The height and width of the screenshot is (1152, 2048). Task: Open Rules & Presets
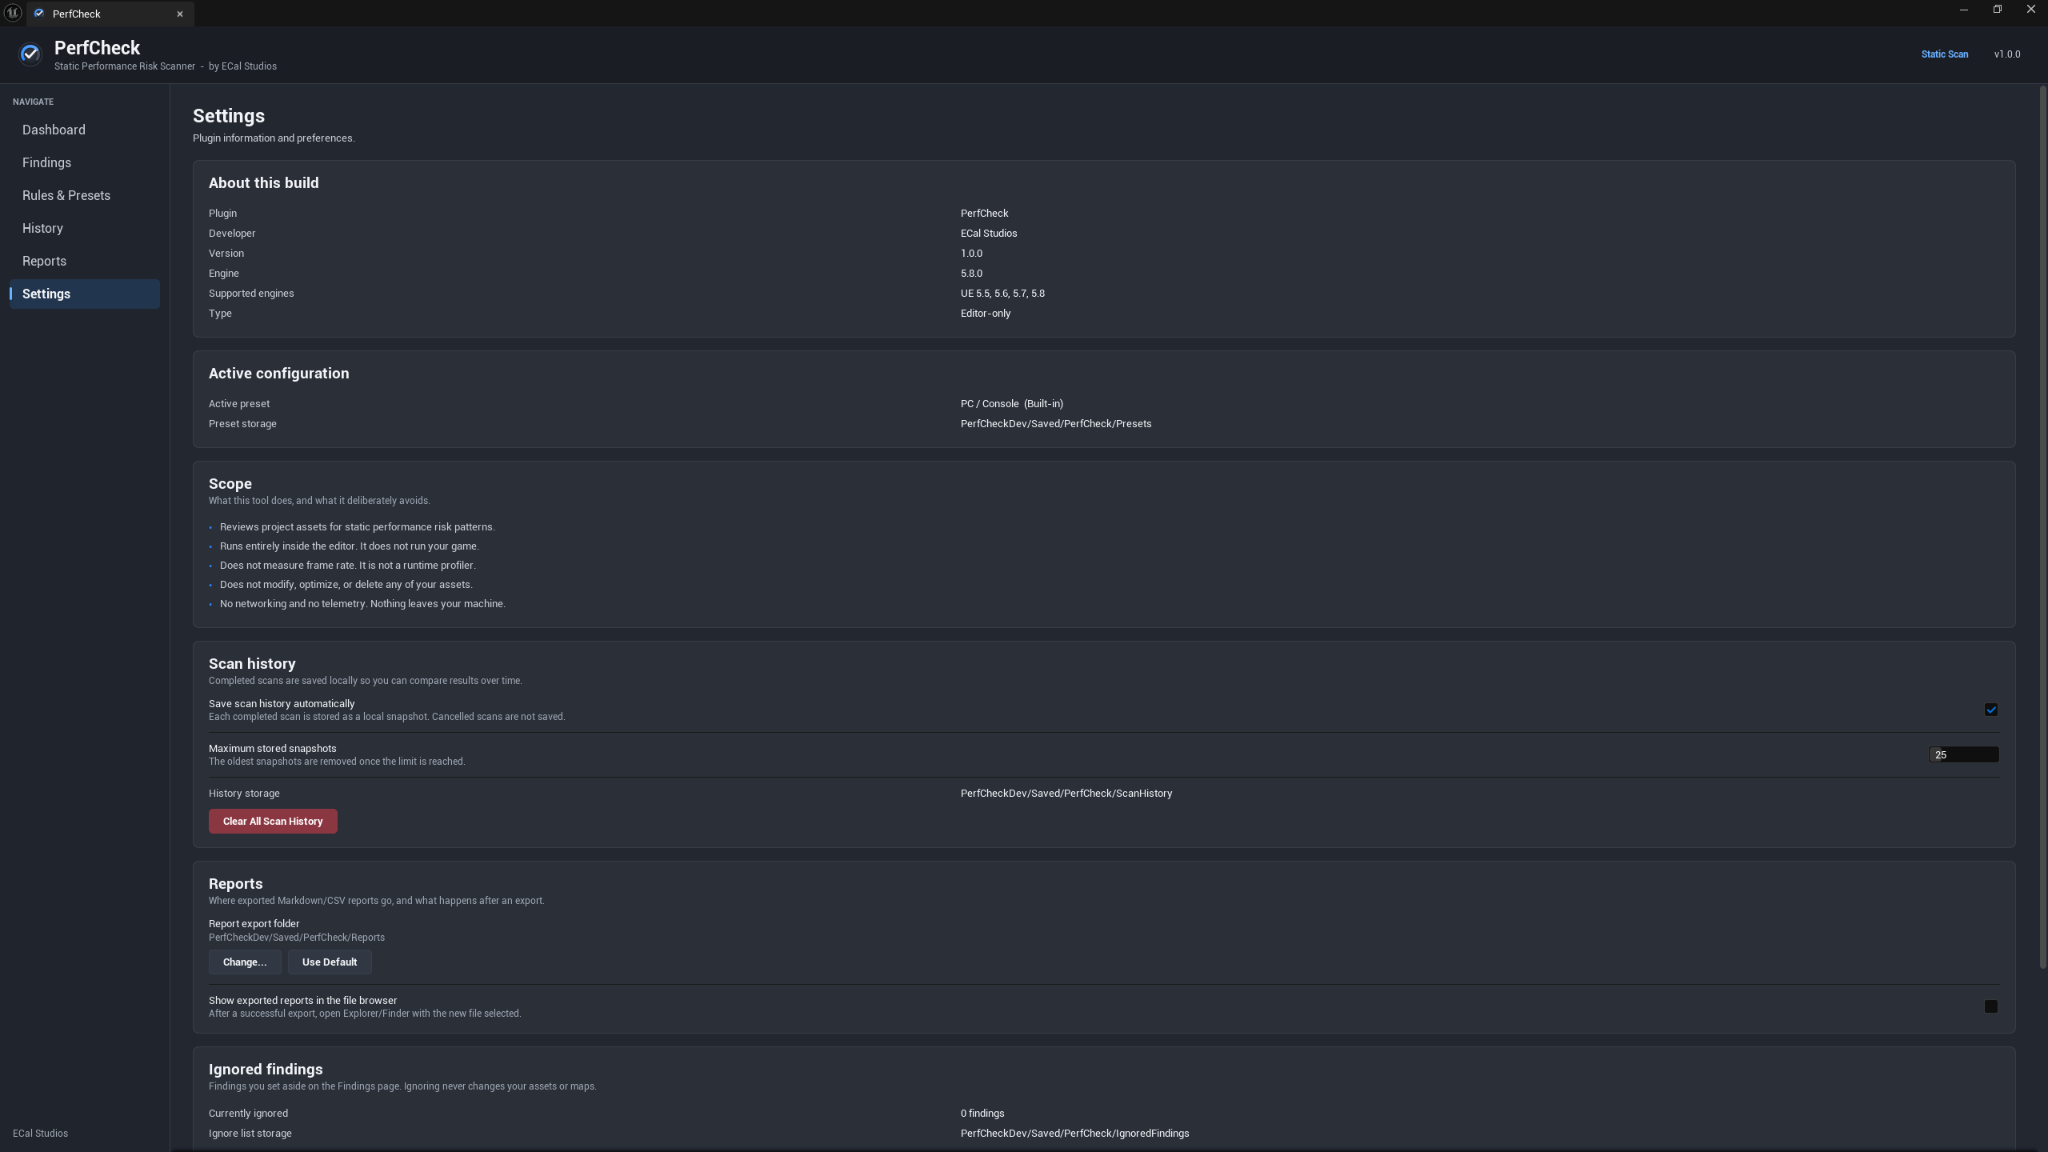tap(84, 196)
